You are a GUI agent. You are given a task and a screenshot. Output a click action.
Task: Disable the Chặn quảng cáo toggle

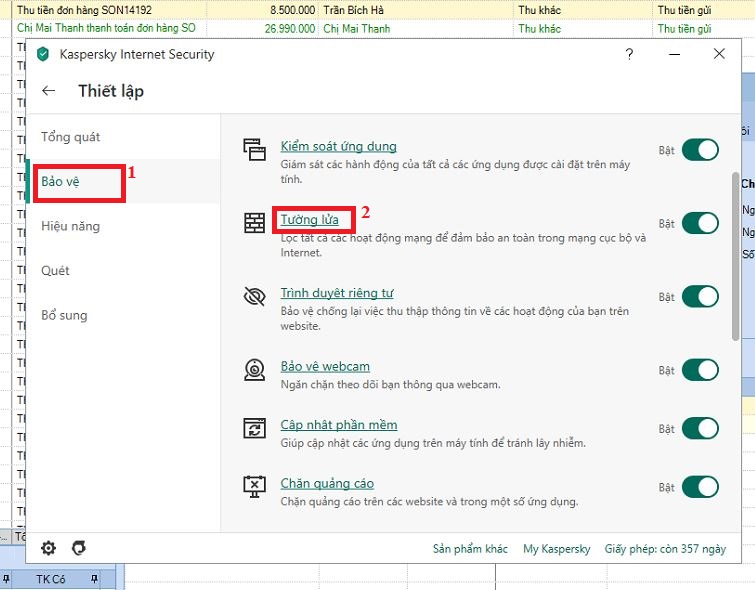click(700, 487)
